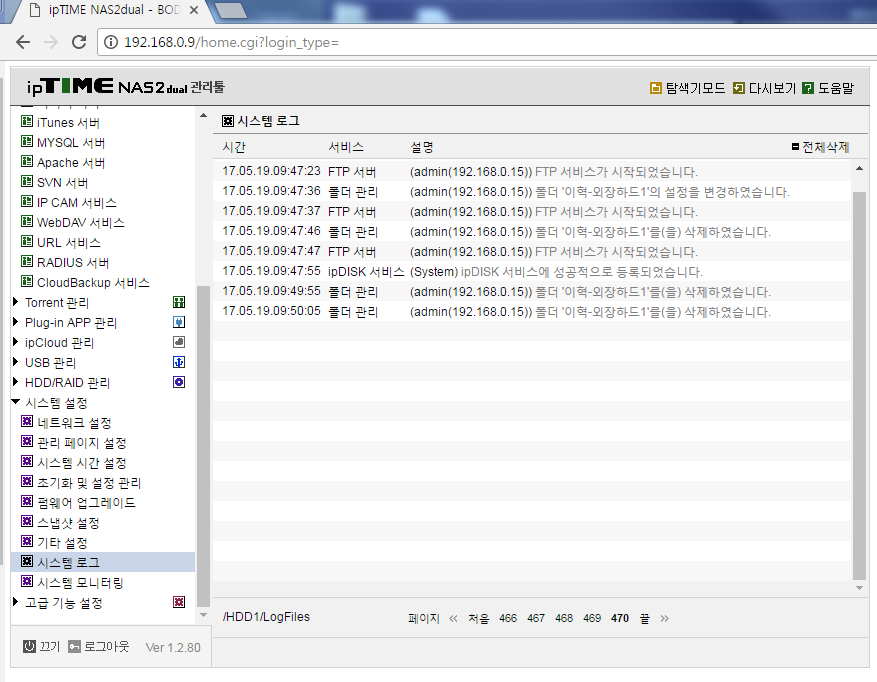The image size is (877, 682).
Task: Click the 탐색기모드 icon in header
Action: pyautogui.click(x=656, y=88)
